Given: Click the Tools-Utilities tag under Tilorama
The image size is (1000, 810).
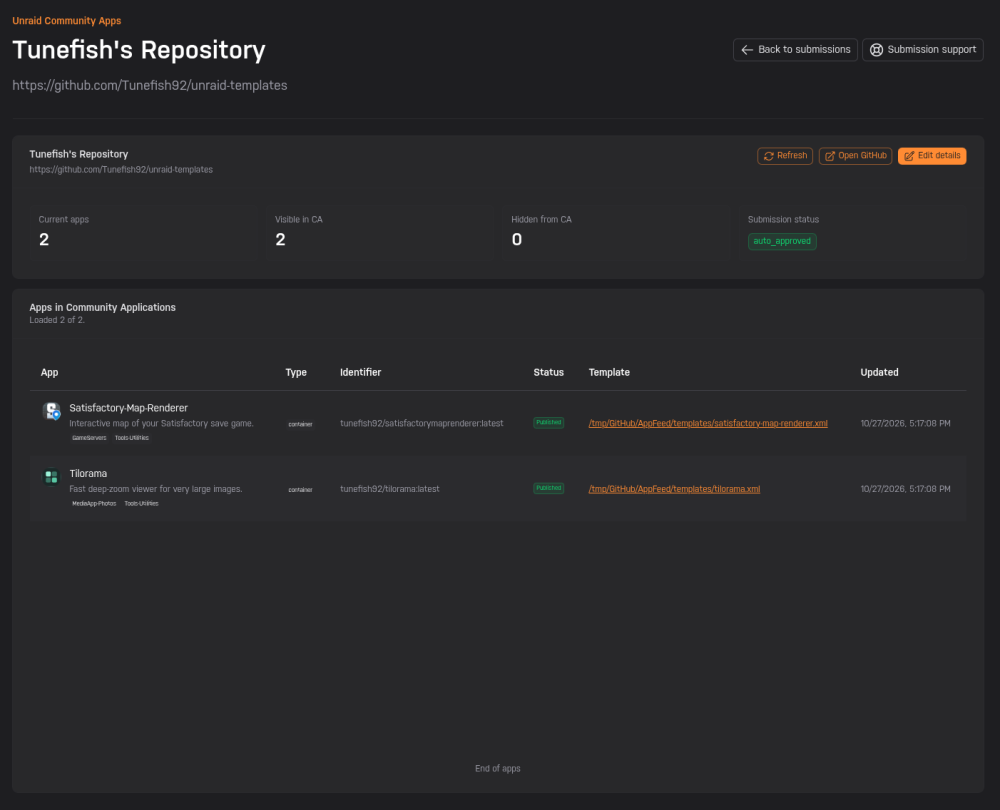Looking at the screenshot, I should coord(141,503).
